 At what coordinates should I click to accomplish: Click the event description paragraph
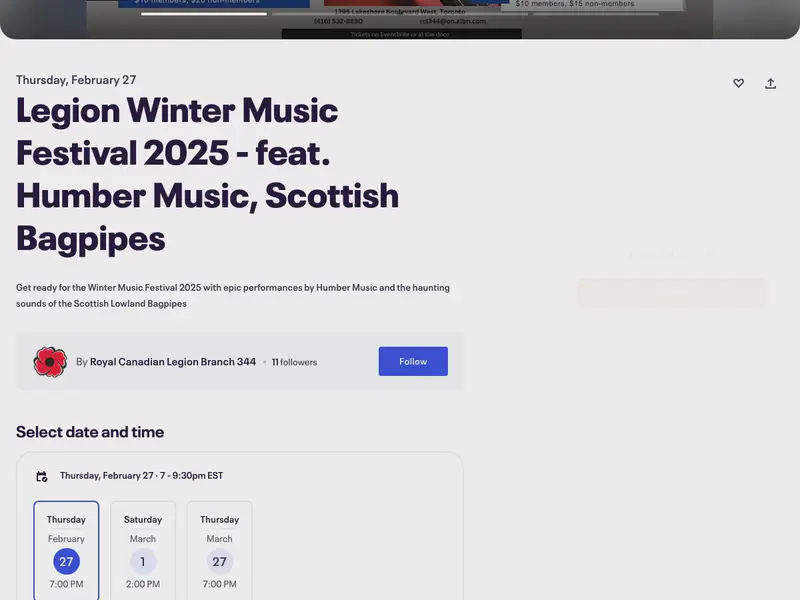(233, 295)
